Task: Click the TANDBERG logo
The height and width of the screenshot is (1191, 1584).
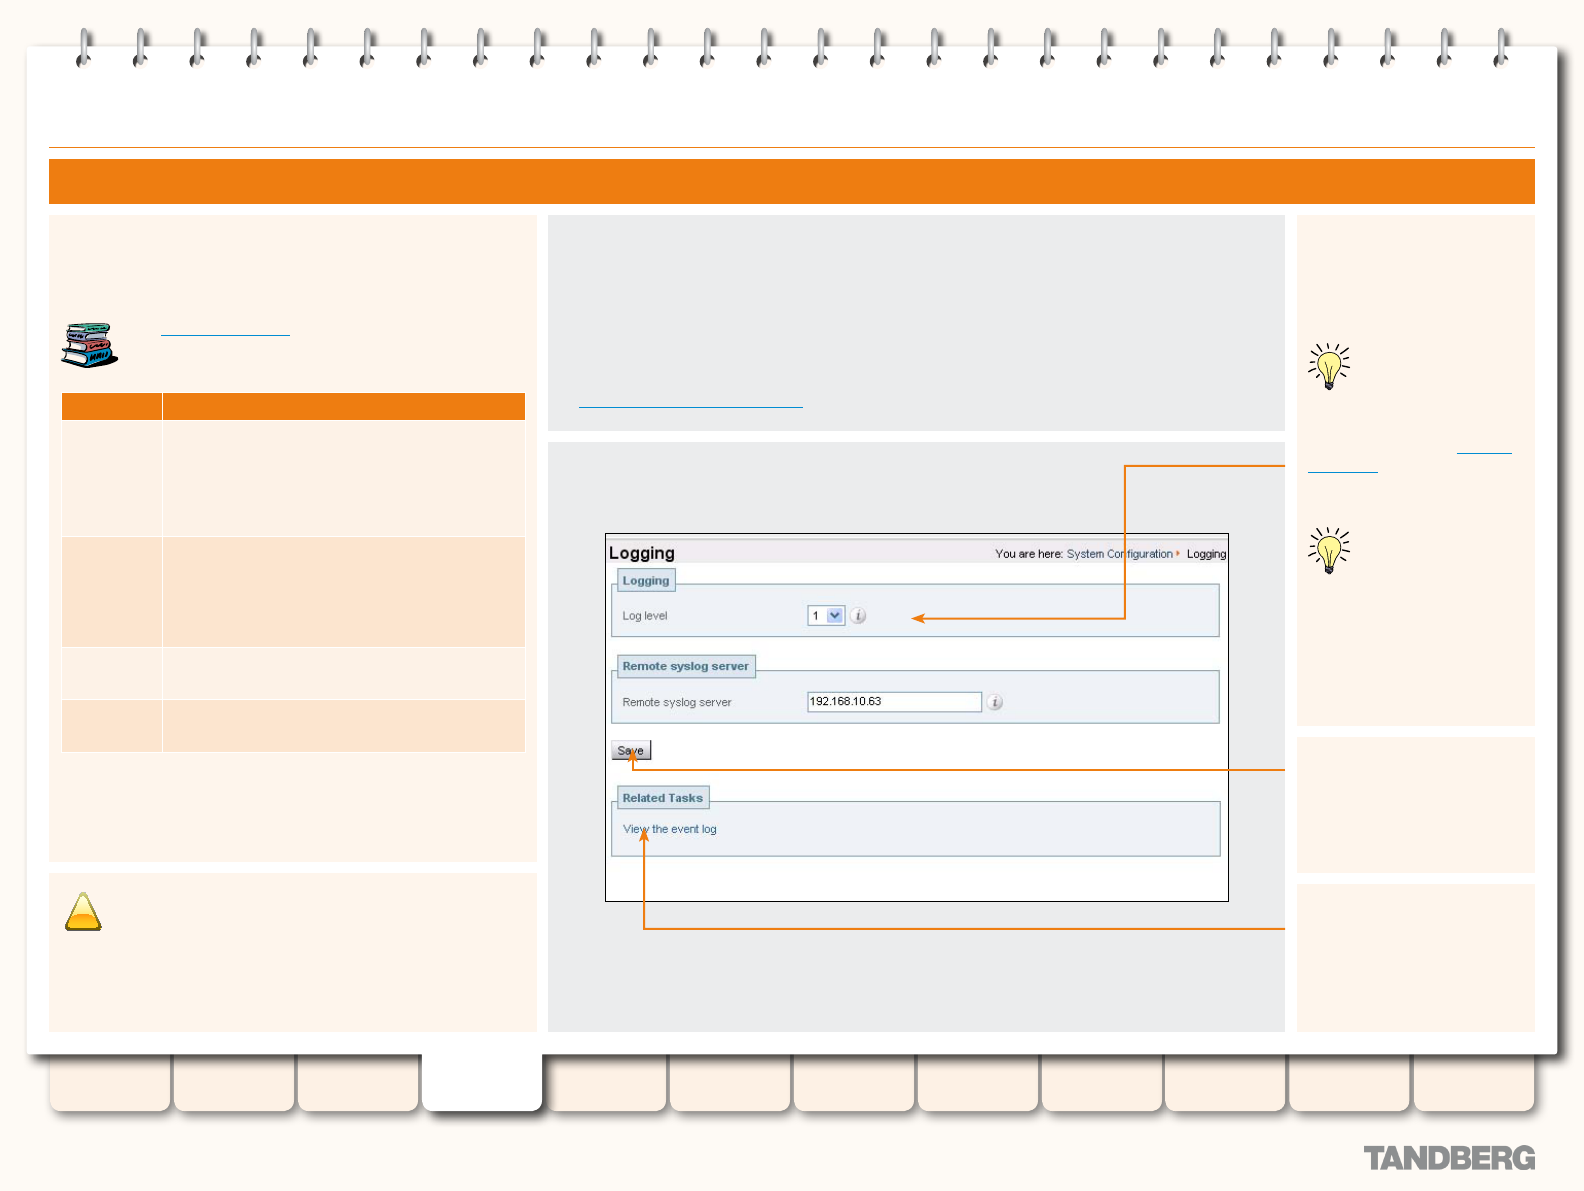Action: click(1449, 1158)
